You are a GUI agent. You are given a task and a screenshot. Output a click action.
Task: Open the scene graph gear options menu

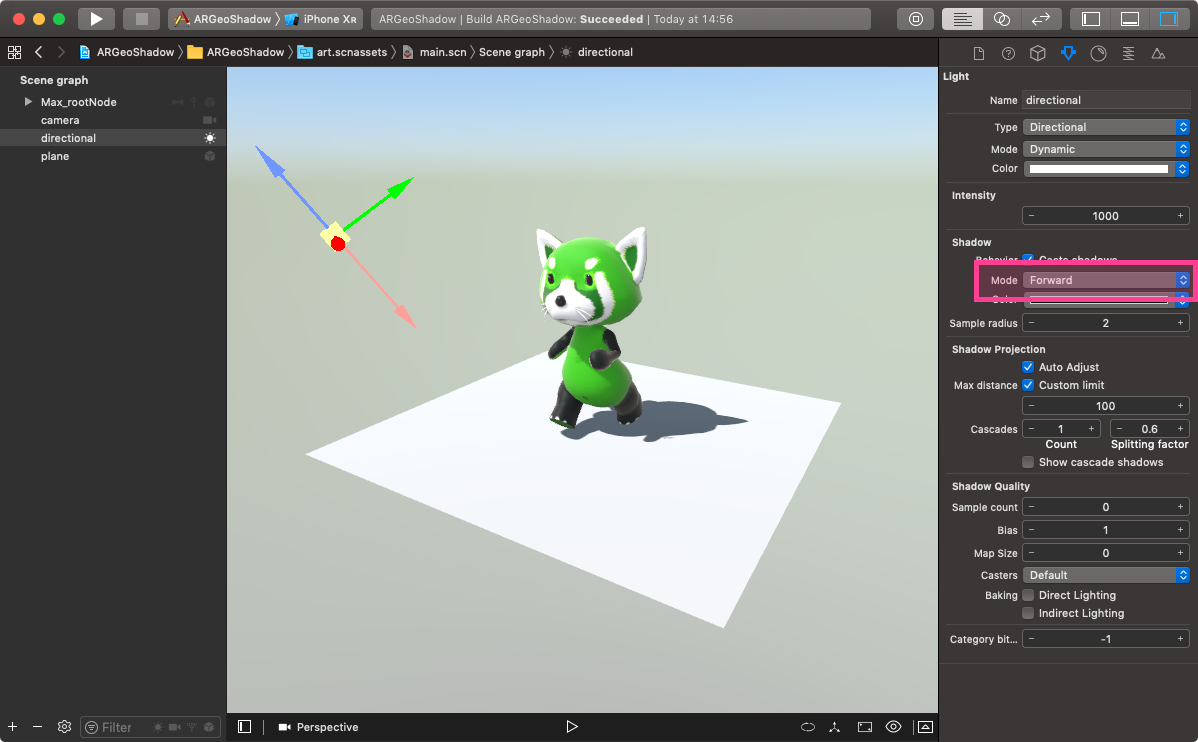click(x=64, y=727)
